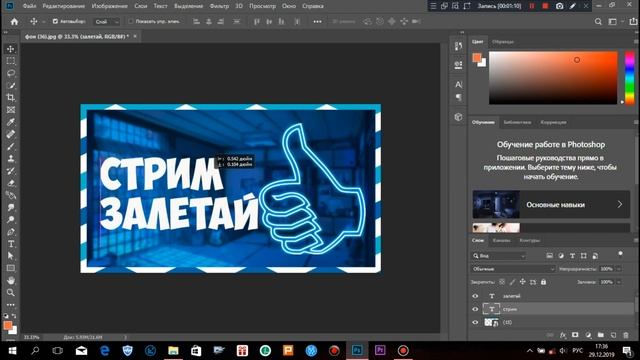Click the screenshot camera icon in recorder bar
The image size is (640, 360).
point(560,6)
